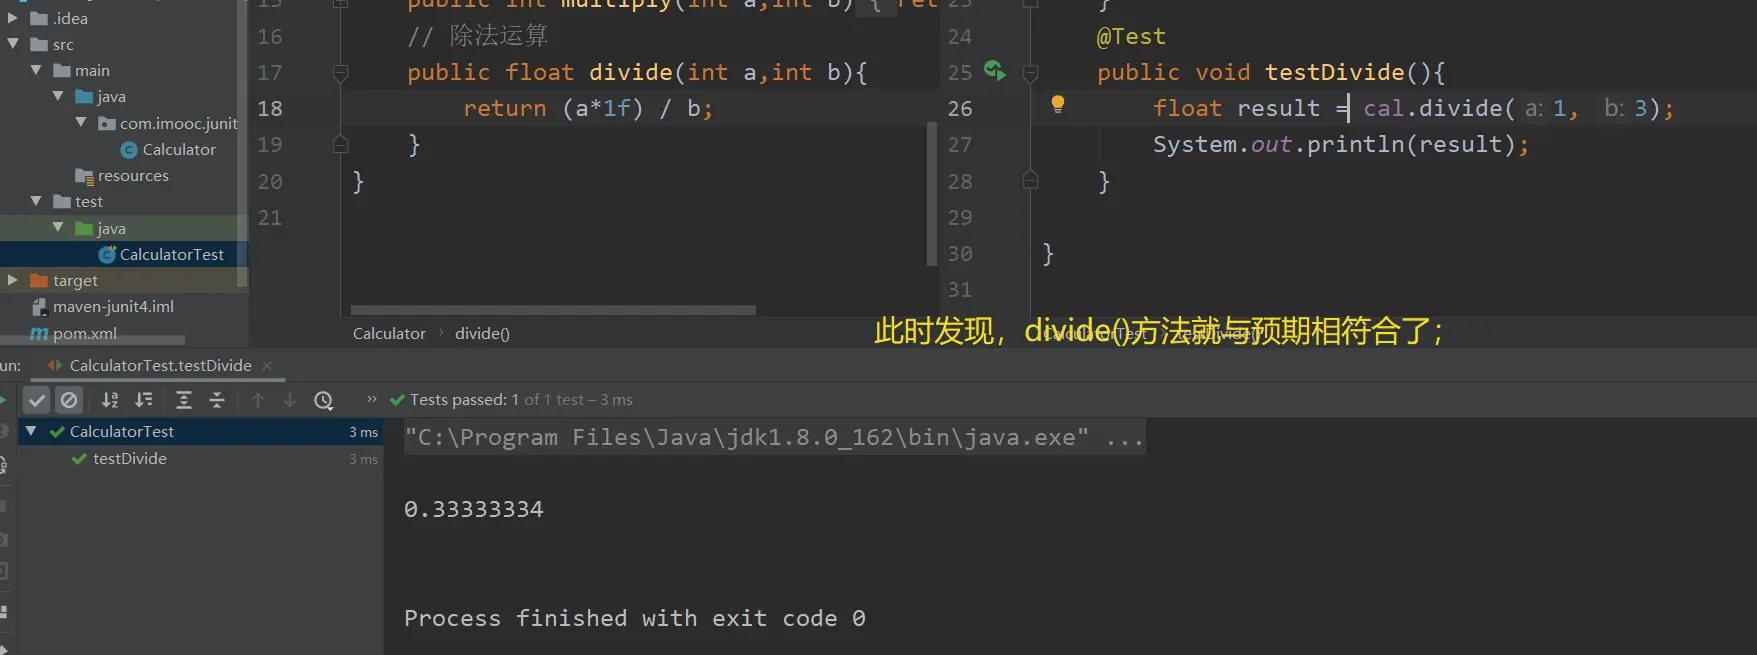Collapse the src folder
The width and height of the screenshot is (1757, 655).
pos(13,44)
